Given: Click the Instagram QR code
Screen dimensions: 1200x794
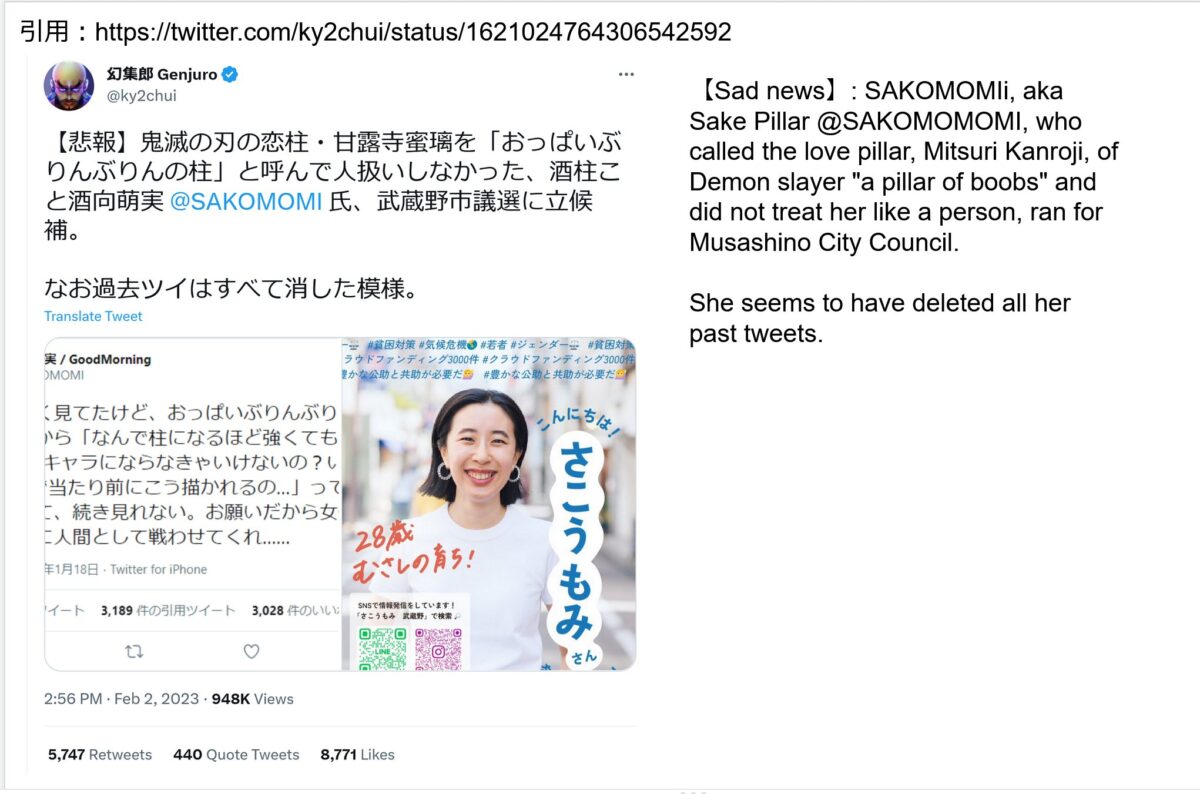Looking at the screenshot, I should click(x=438, y=649).
